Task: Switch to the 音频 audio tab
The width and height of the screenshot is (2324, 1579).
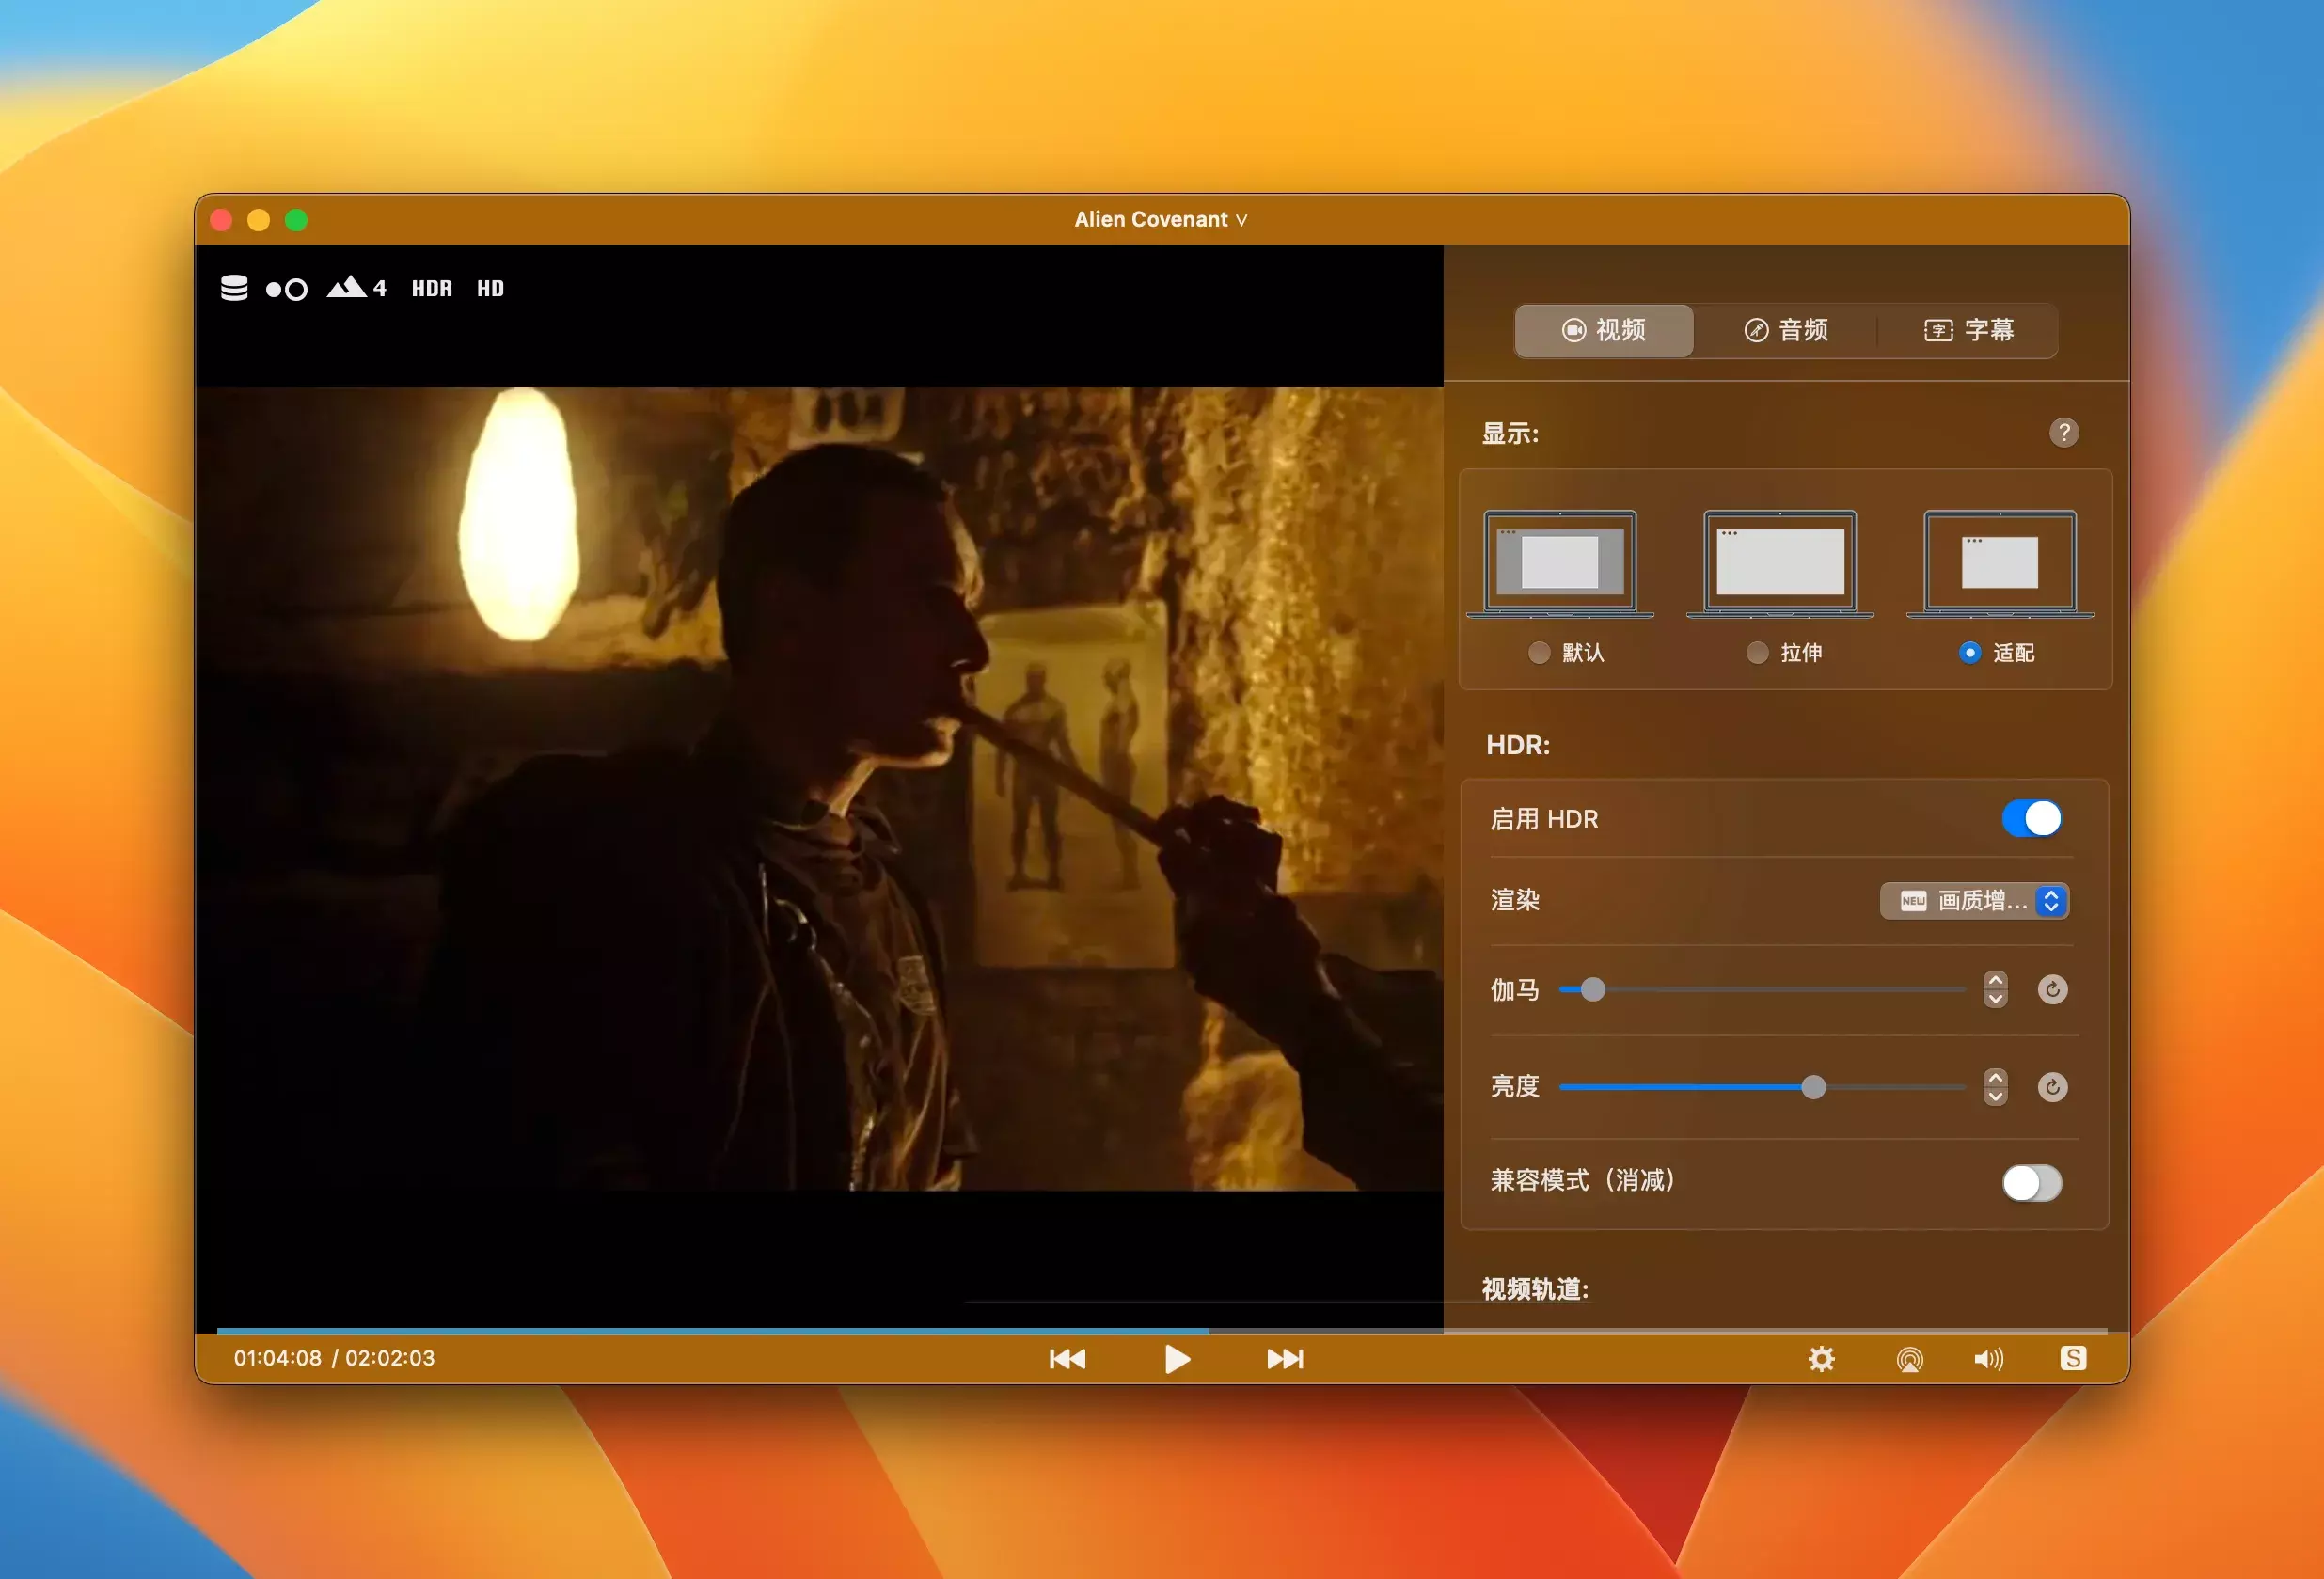Action: click(x=1786, y=330)
